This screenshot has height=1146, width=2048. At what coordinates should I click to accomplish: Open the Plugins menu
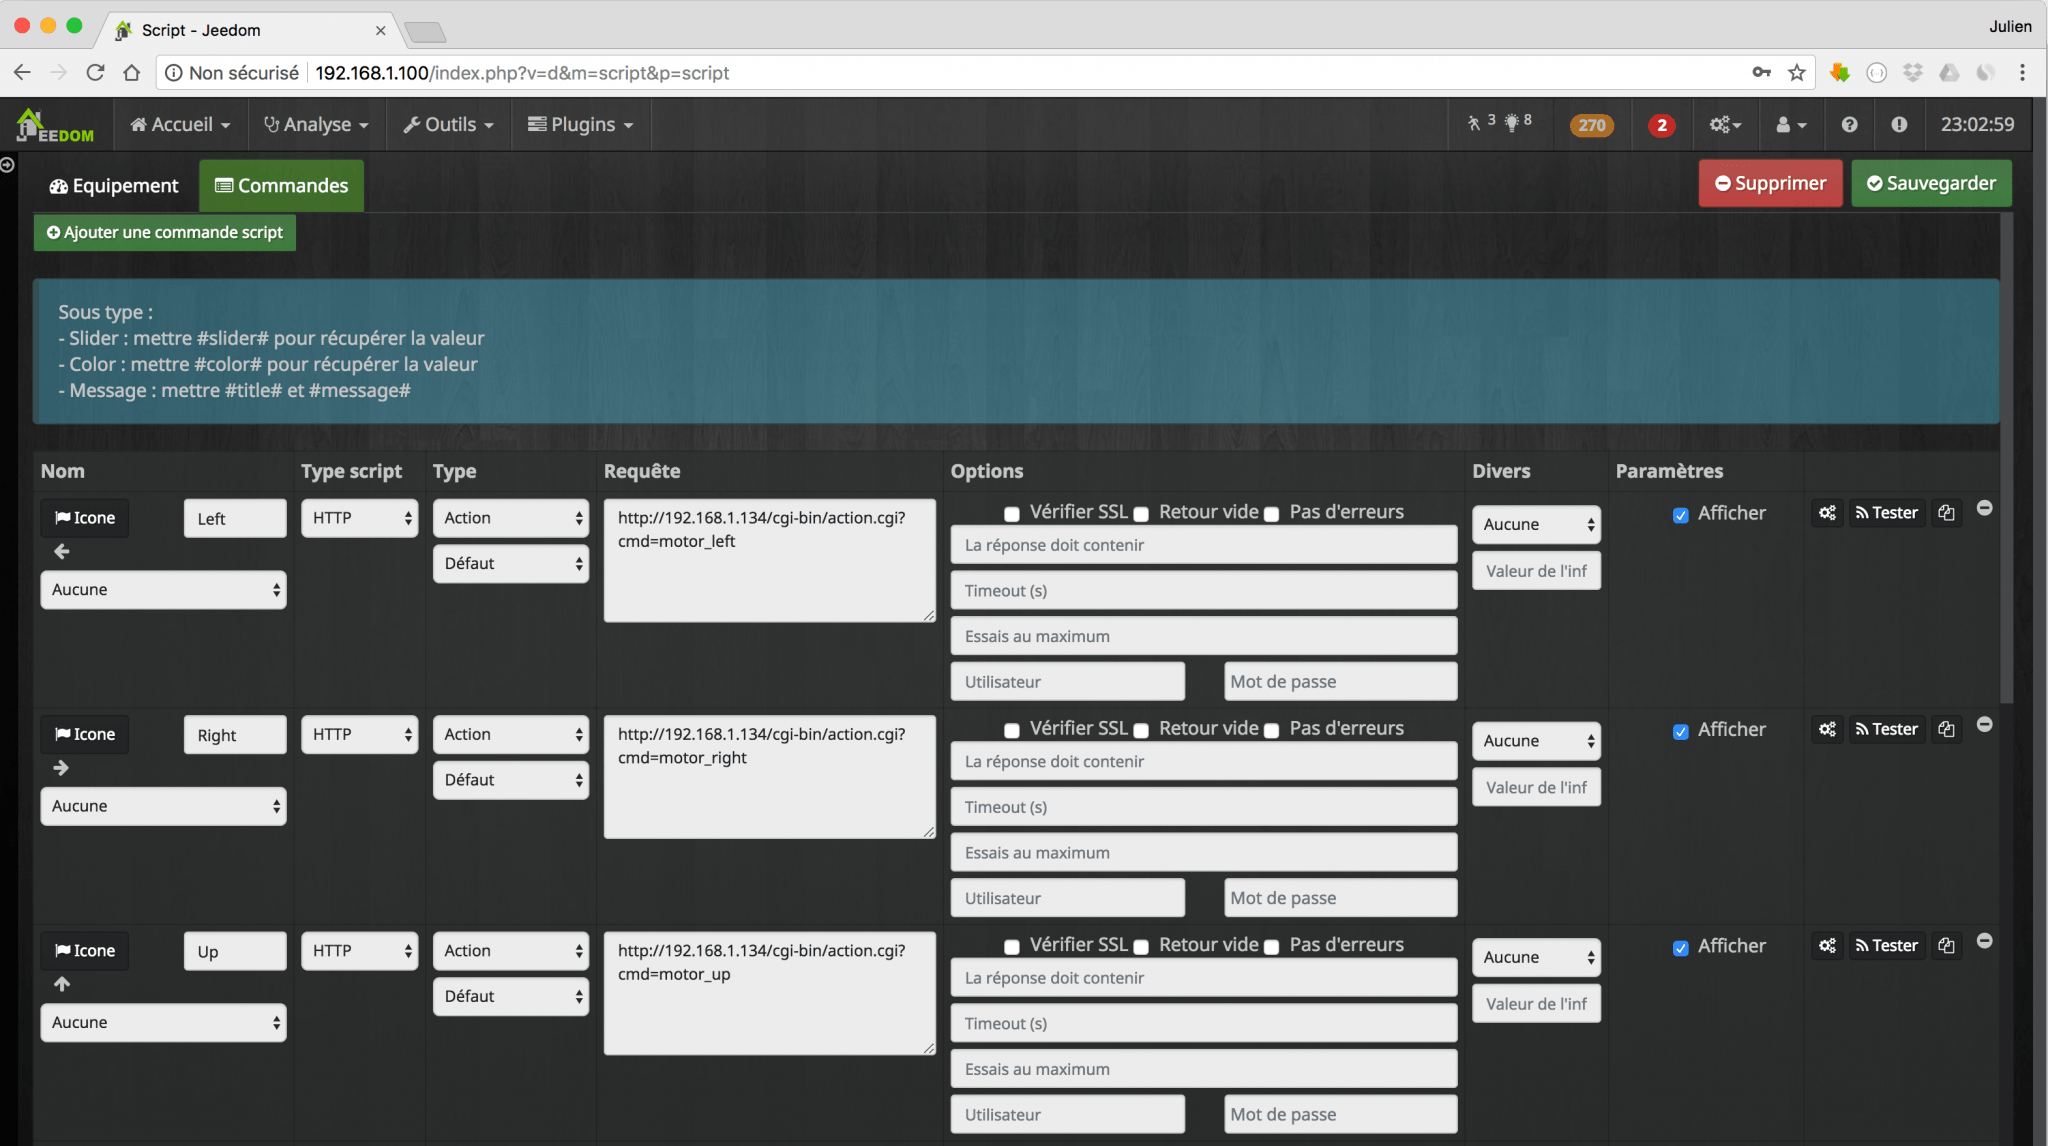click(x=581, y=125)
